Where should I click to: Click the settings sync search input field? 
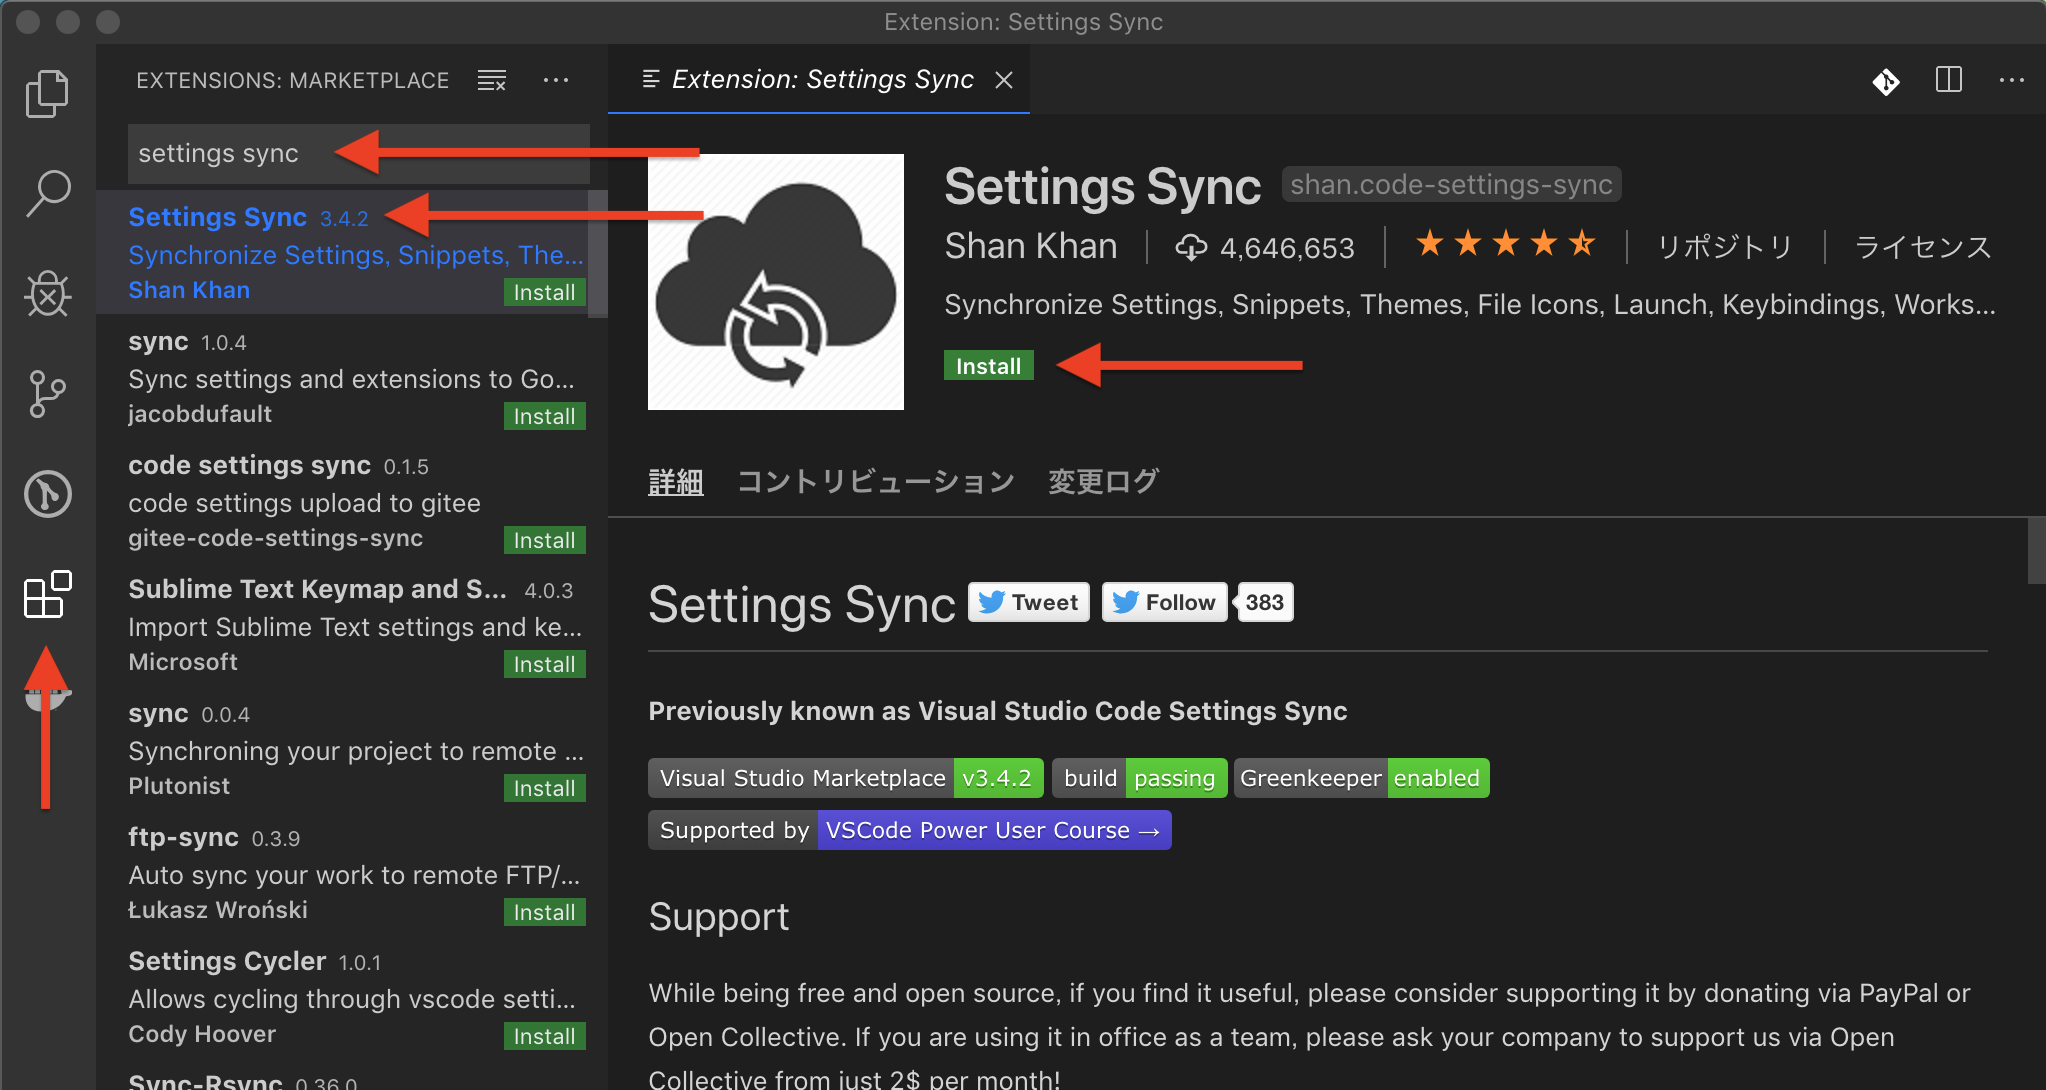pyautogui.click(x=359, y=153)
